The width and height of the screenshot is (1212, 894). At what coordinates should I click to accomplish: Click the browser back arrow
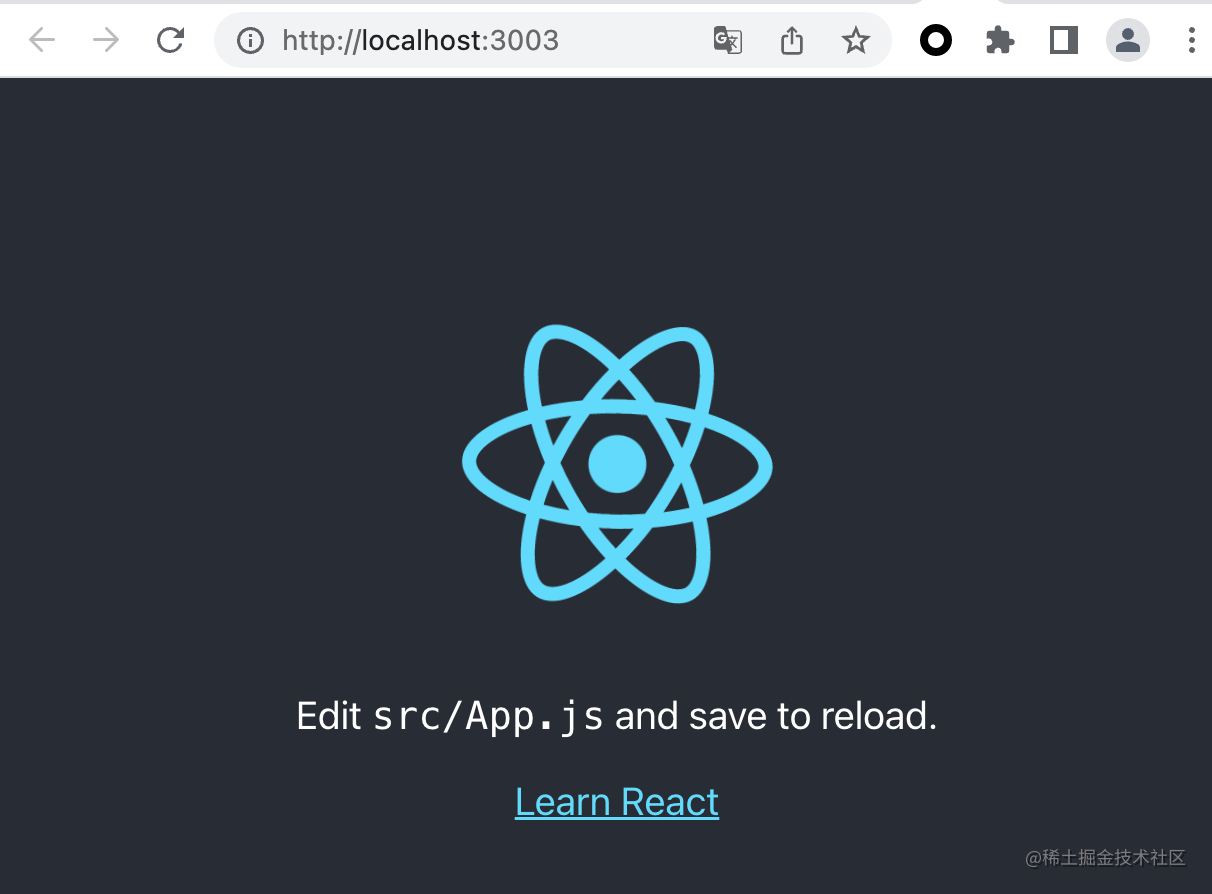click(x=42, y=40)
